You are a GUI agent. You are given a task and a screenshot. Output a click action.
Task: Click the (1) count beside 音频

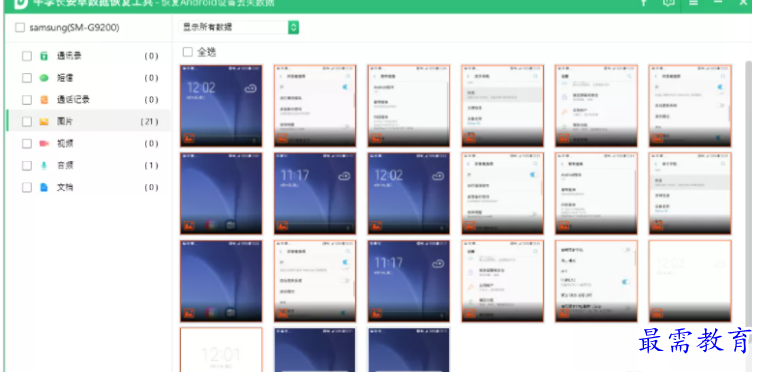pos(151,165)
